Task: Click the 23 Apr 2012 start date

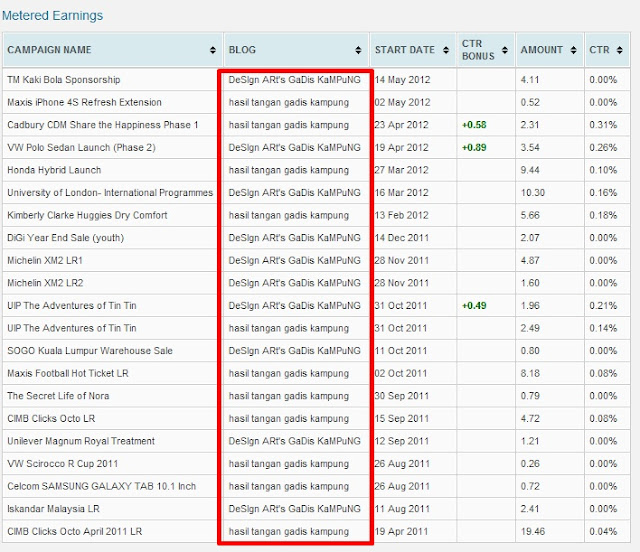Action: [x=401, y=125]
